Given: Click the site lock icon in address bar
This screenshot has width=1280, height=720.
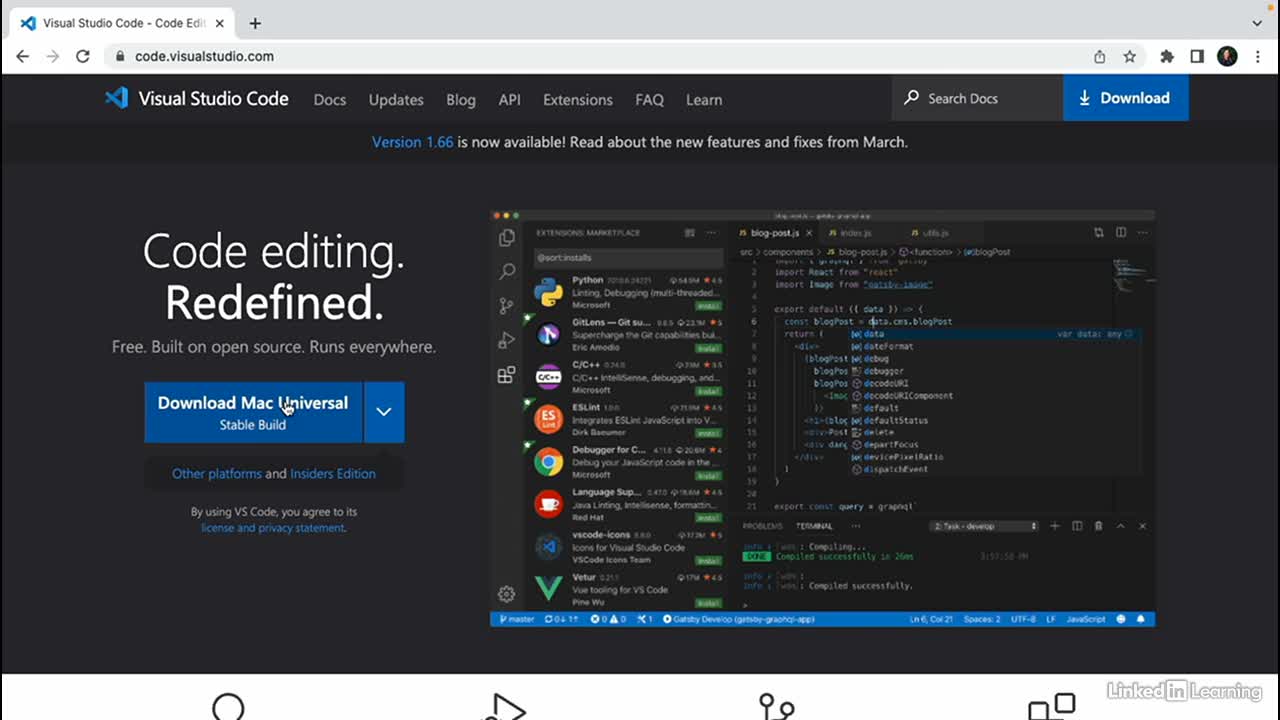Looking at the screenshot, I should coord(120,57).
